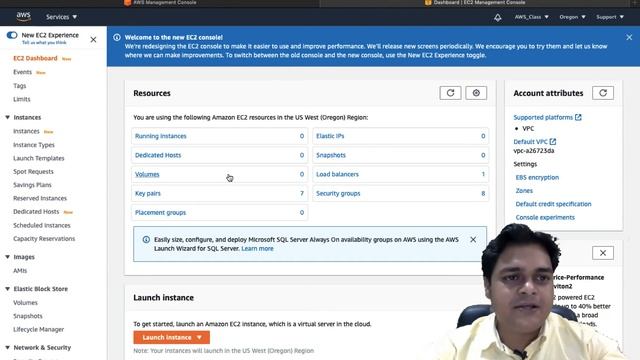The image size is (640, 360).
Task: Dismiss the SQL Server Launch Wizard notice
Action: point(473,240)
